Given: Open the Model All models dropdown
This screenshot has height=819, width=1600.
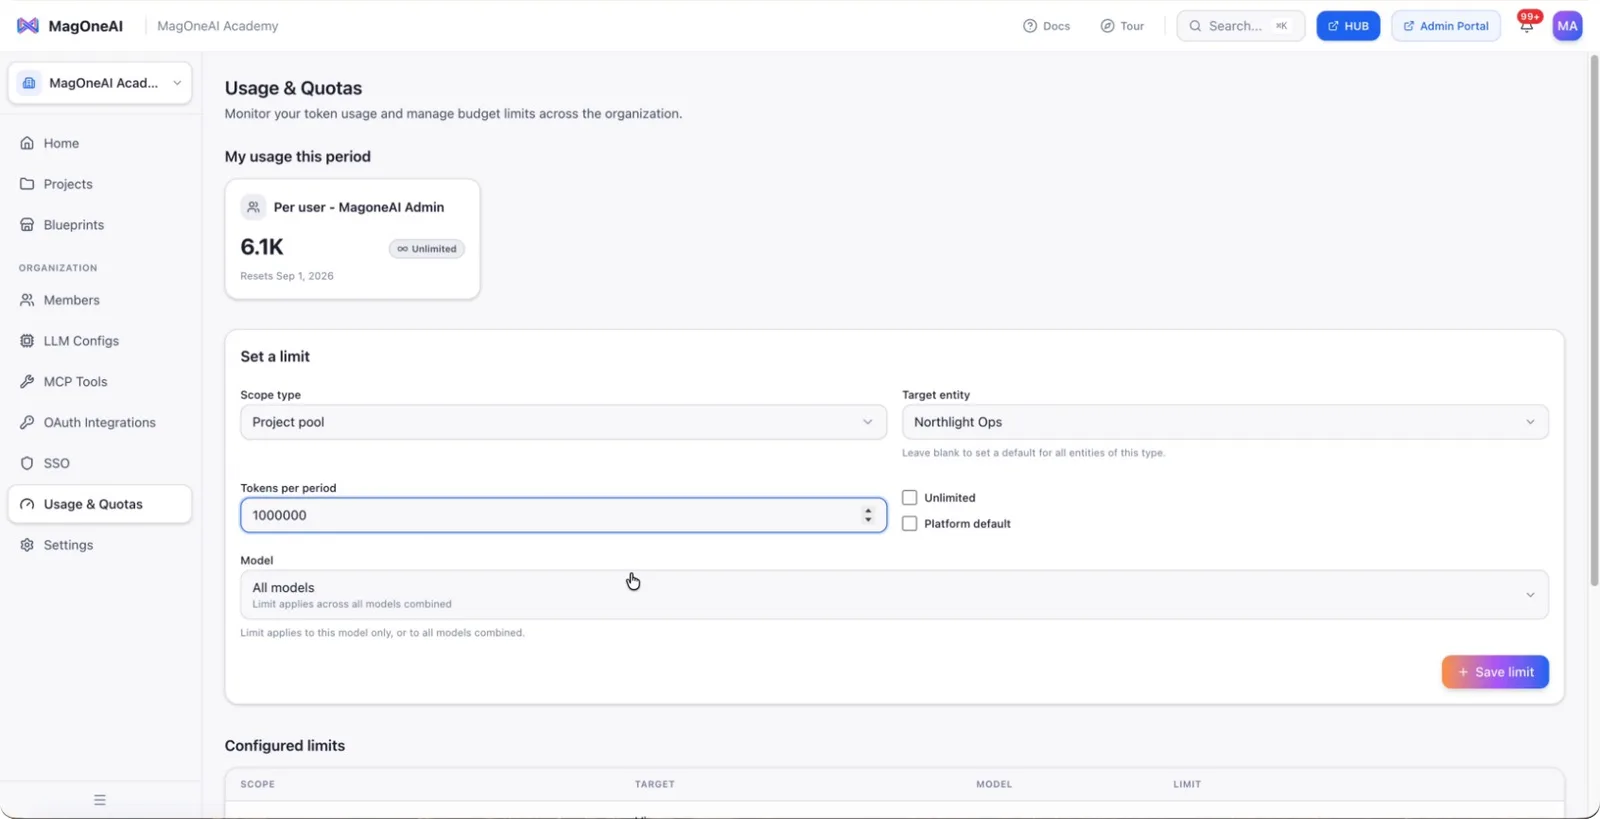Looking at the screenshot, I should point(894,595).
